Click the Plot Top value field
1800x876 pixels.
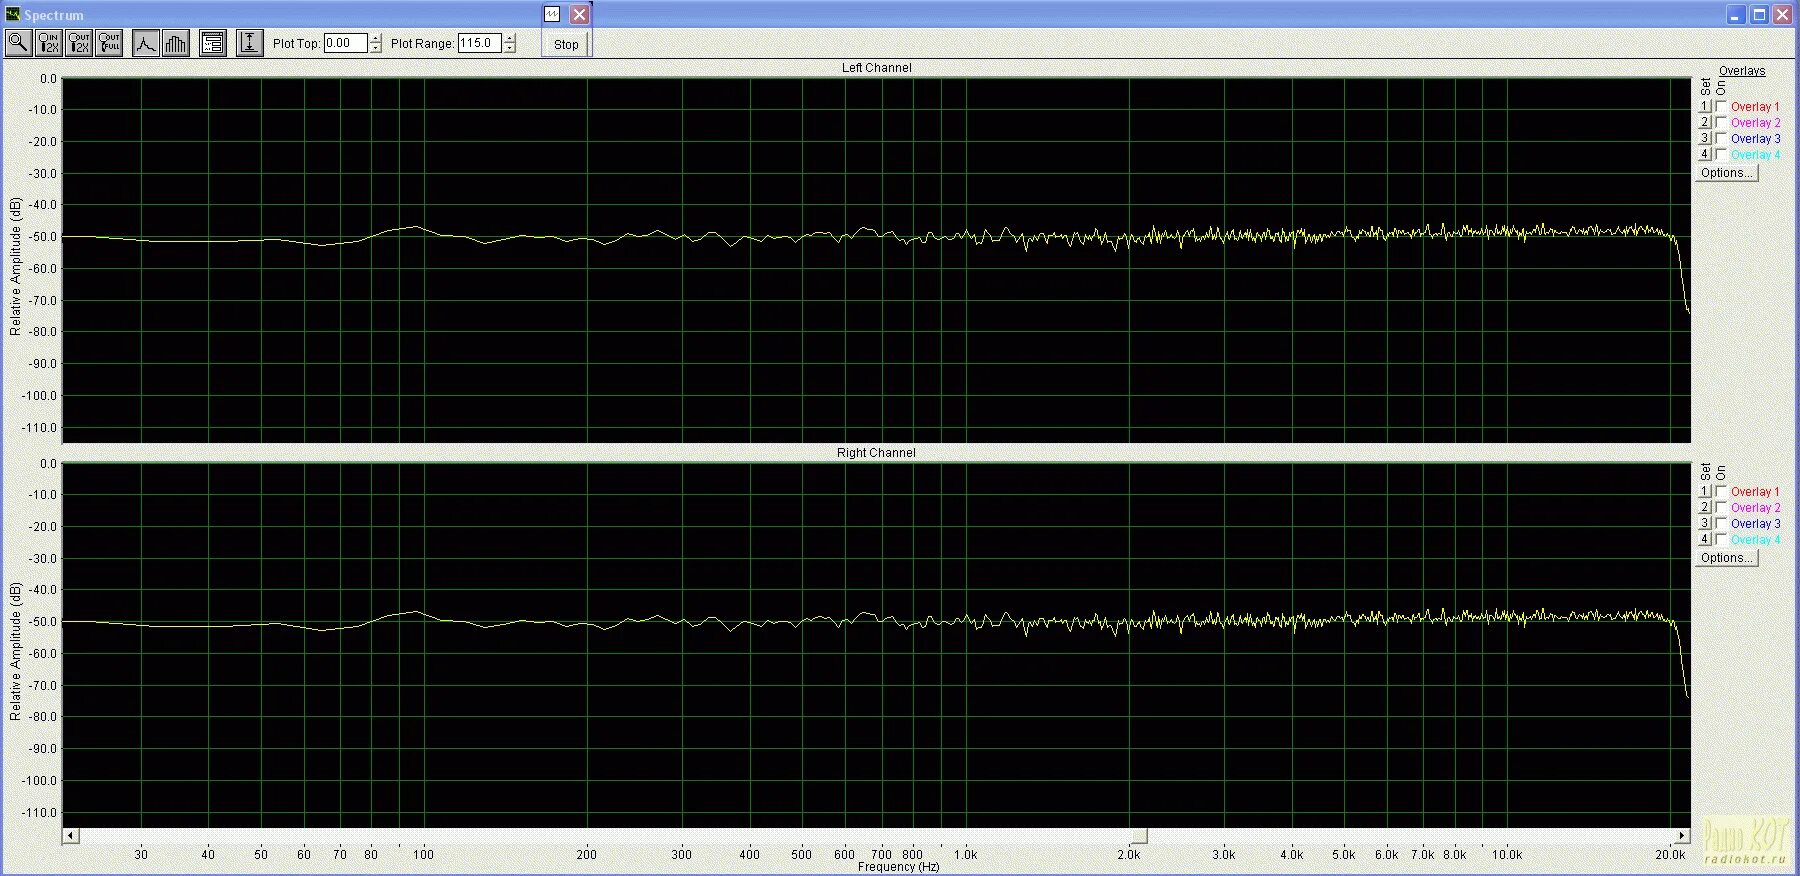(346, 43)
